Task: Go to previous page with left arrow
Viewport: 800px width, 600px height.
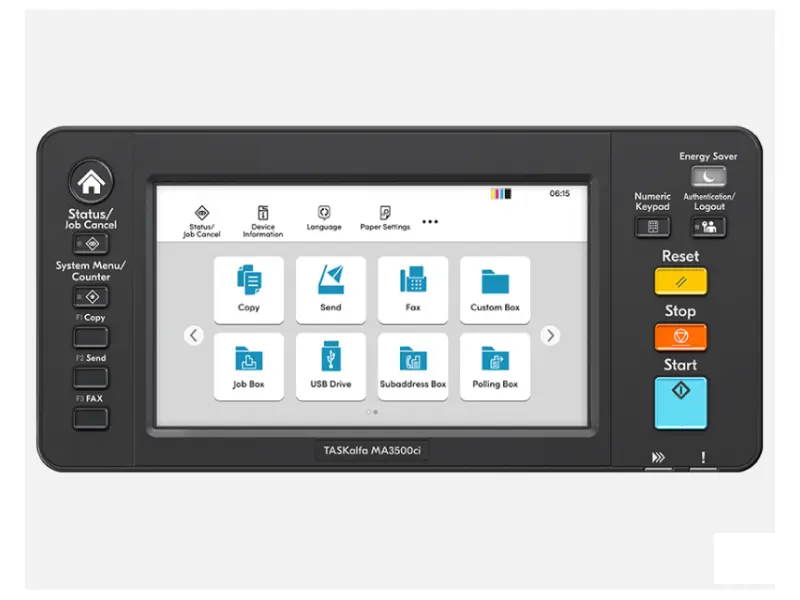Action: [193, 335]
